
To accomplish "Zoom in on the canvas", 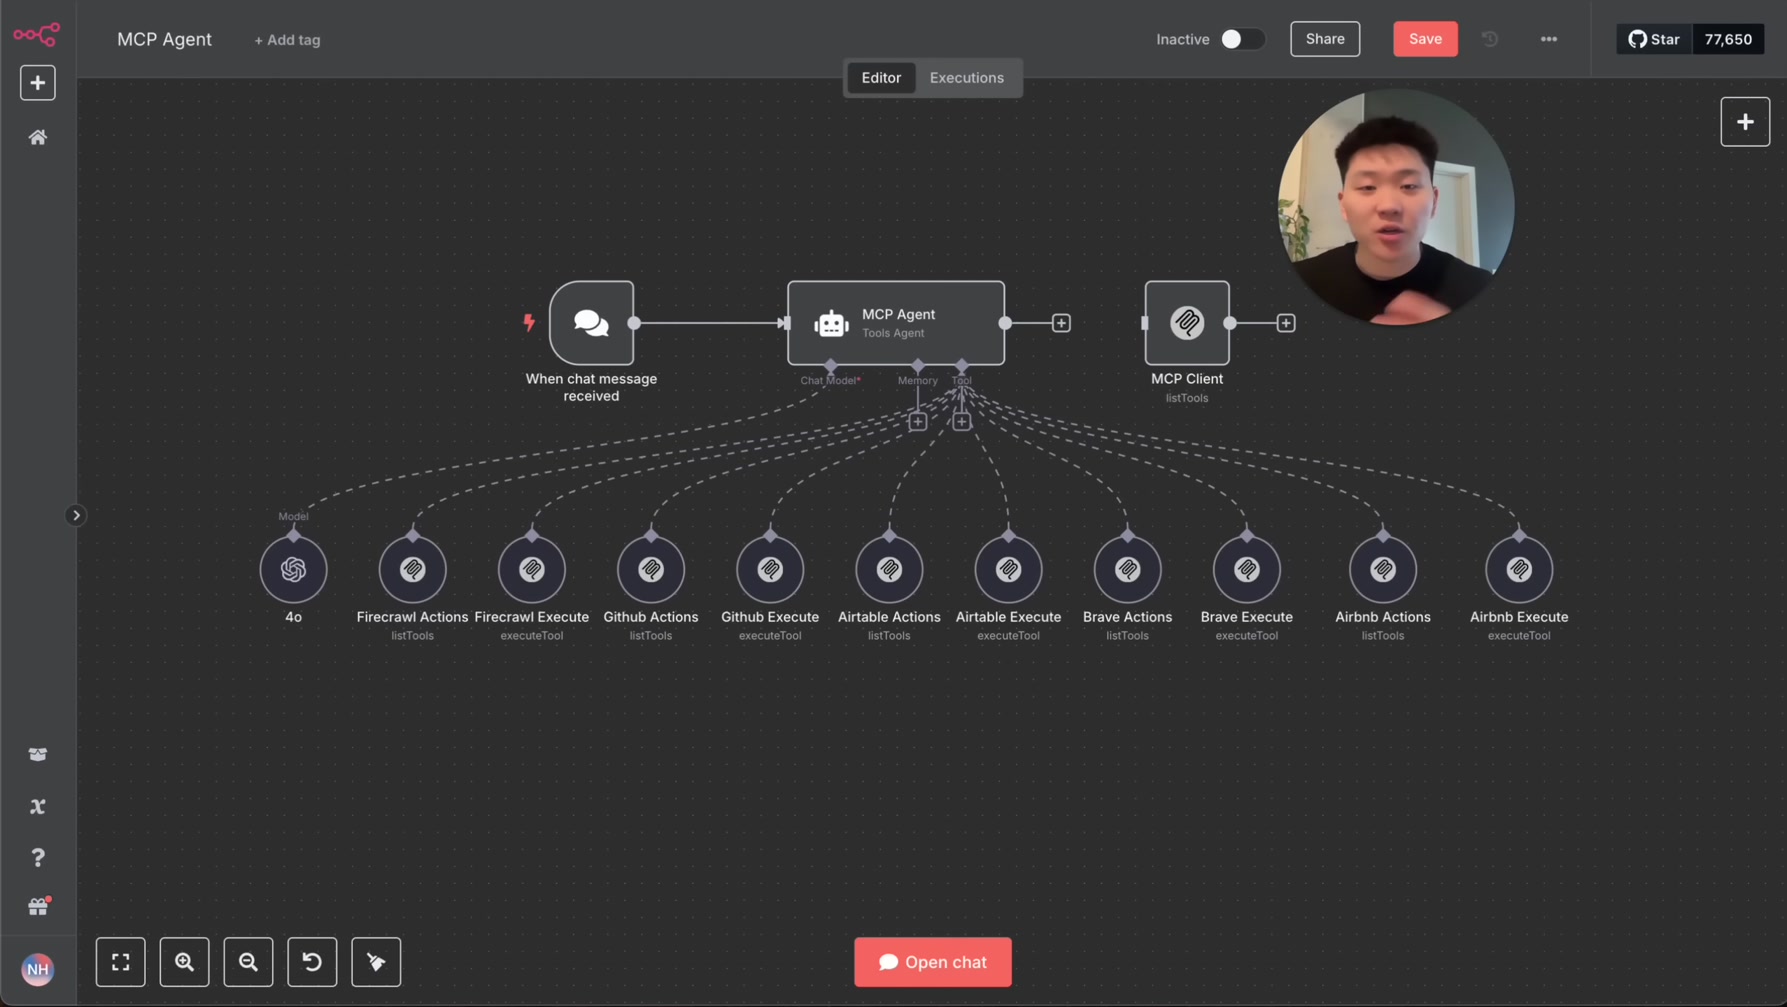I will (x=185, y=962).
